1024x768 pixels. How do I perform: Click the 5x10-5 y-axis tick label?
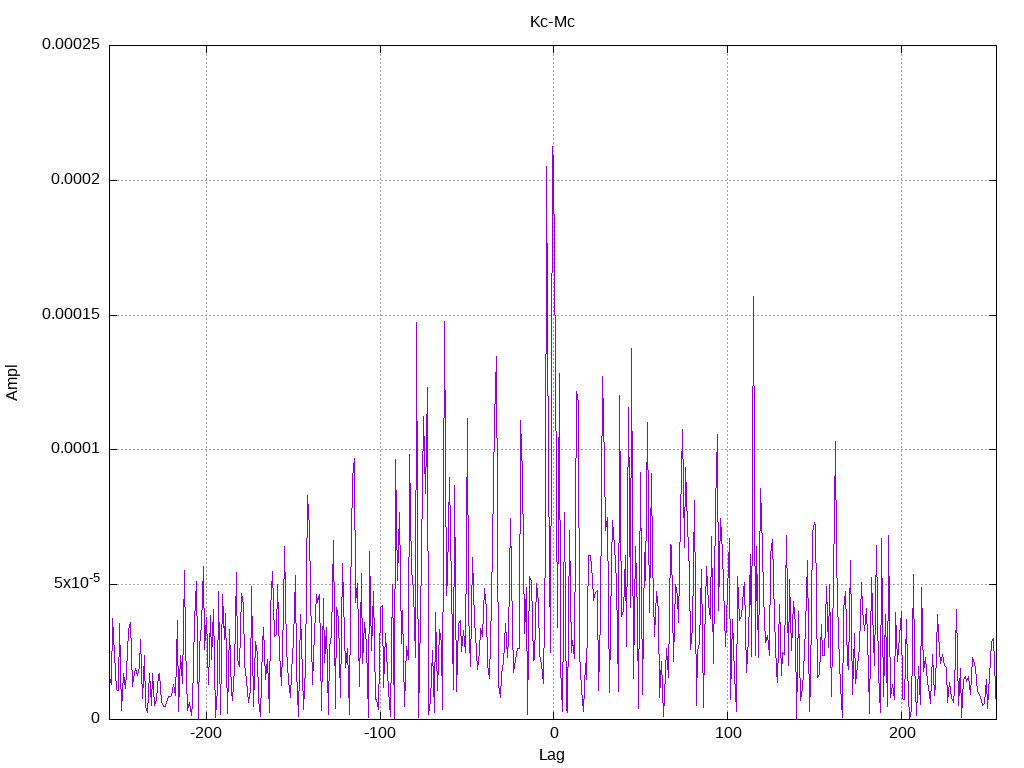[x=77, y=582]
